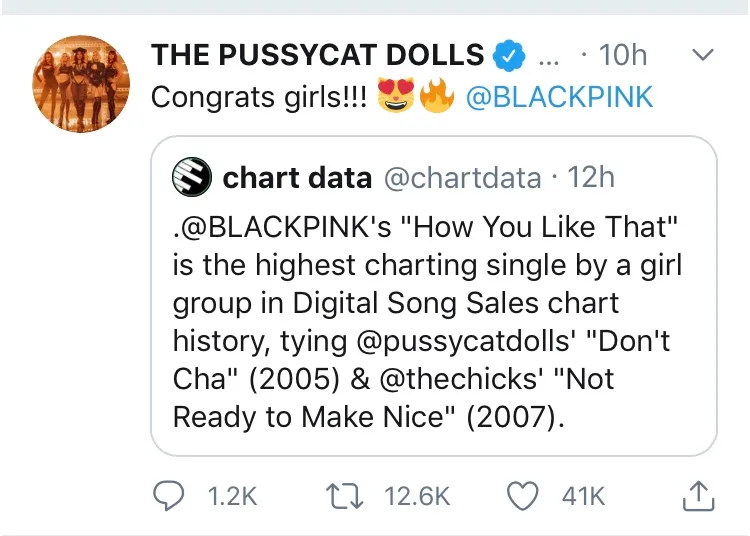Click the retweet arrows icon

pos(344,496)
